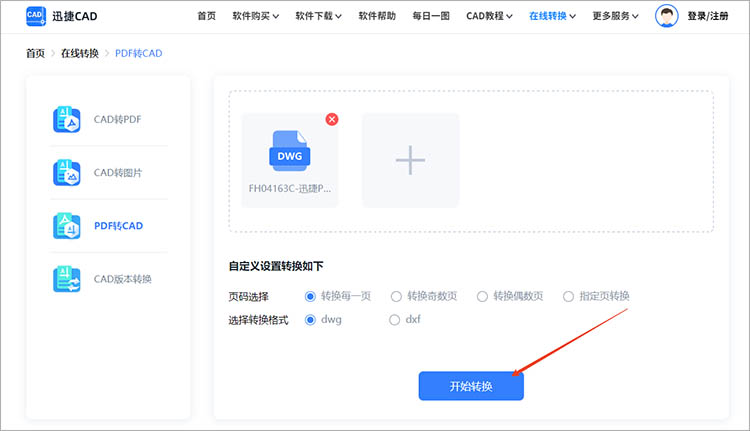The height and width of the screenshot is (431, 750).
Task: Expand 更多服务 dropdown menu
Action: click(616, 16)
